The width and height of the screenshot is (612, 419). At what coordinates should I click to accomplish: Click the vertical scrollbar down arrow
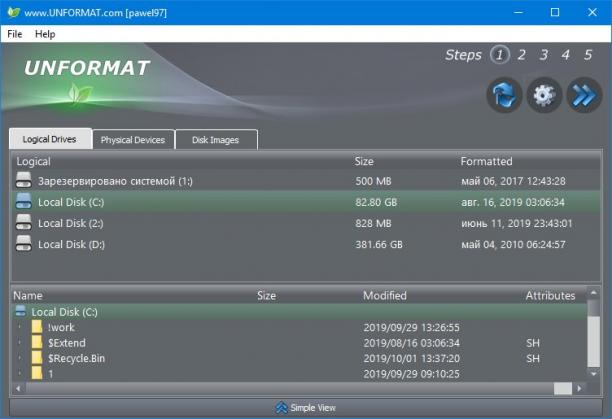coord(594,374)
